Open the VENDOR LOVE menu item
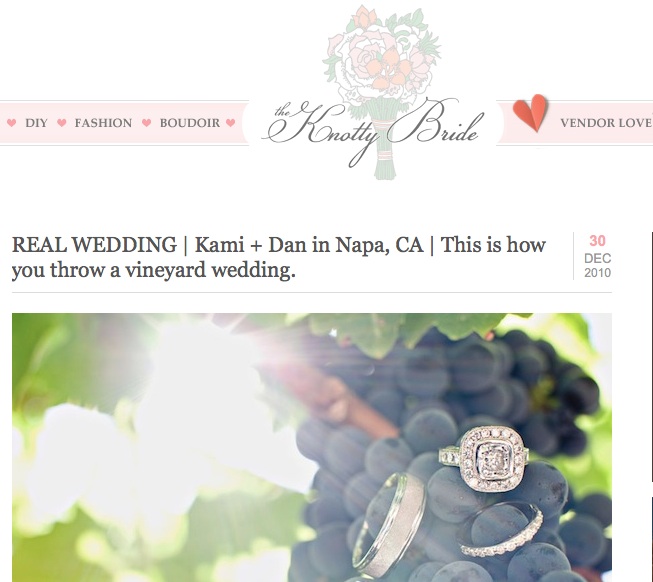Image resolution: width=653 pixels, height=582 pixels. pyautogui.click(x=606, y=123)
